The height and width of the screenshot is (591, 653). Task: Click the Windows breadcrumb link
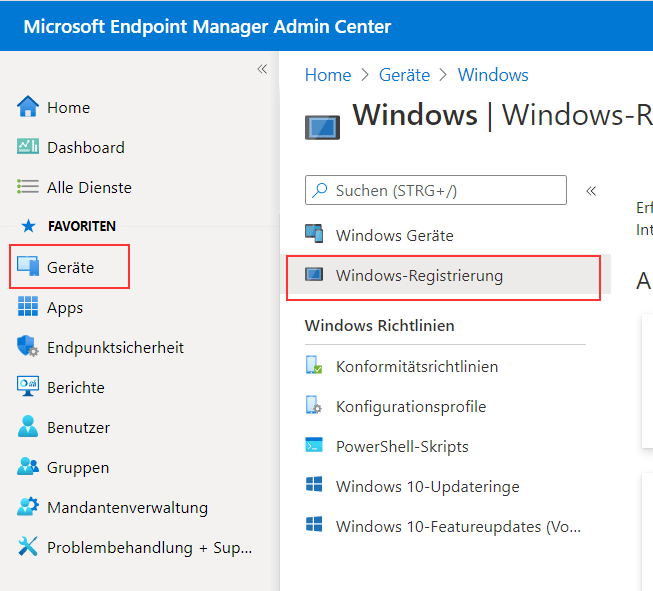[493, 75]
